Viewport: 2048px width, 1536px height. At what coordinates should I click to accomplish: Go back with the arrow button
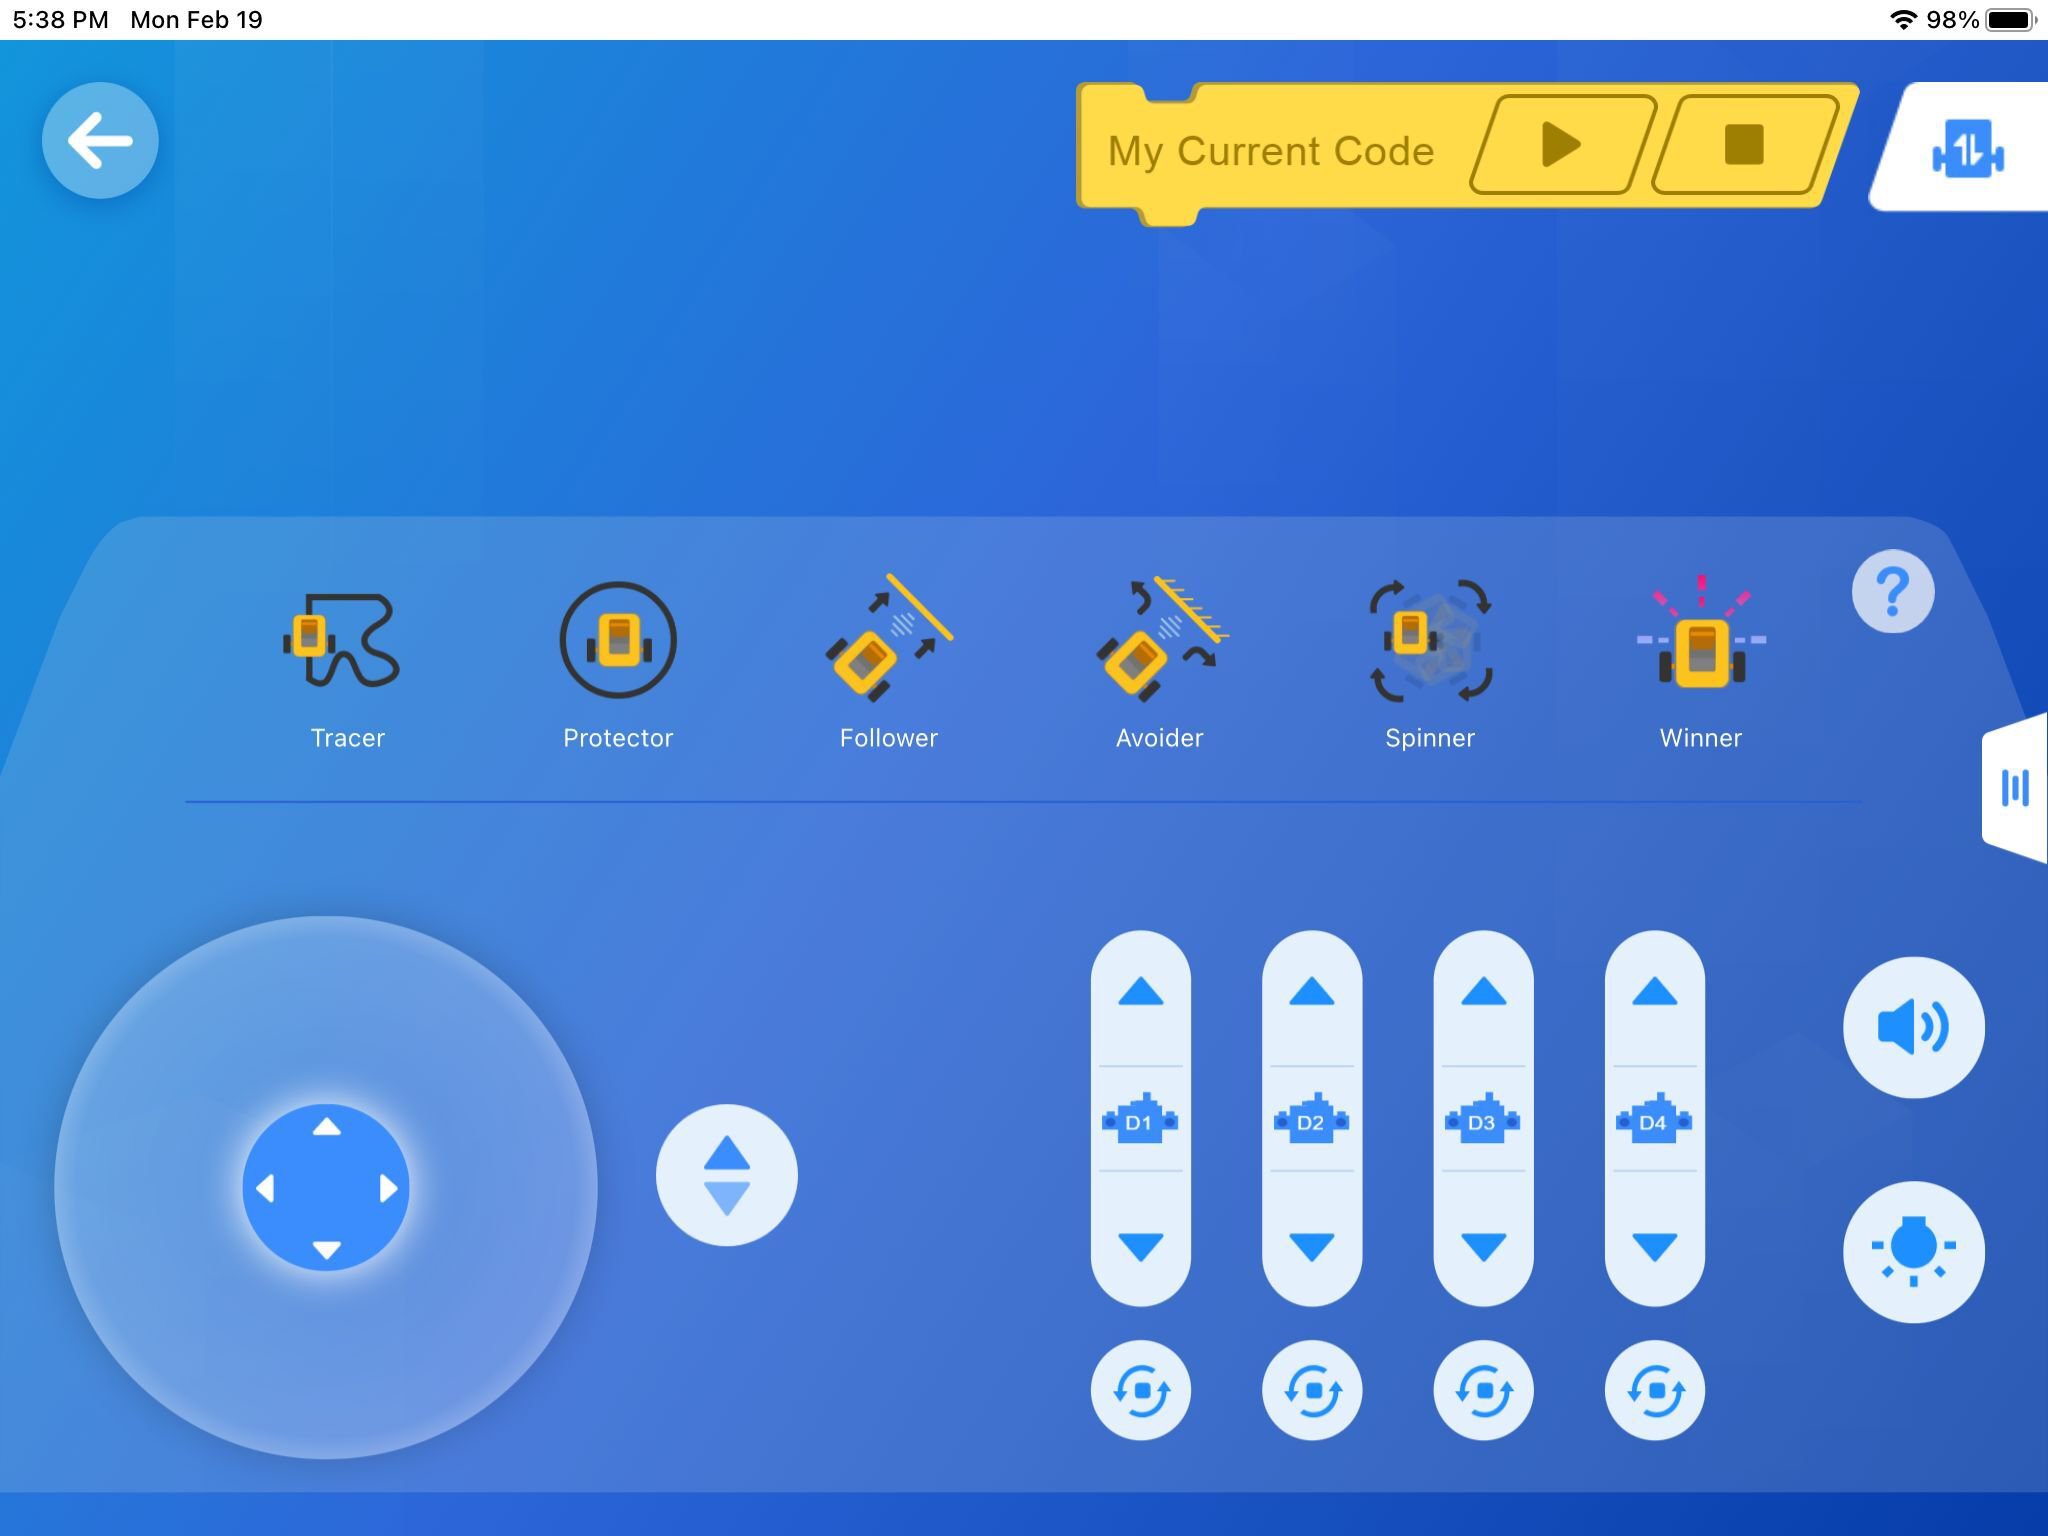[100, 141]
